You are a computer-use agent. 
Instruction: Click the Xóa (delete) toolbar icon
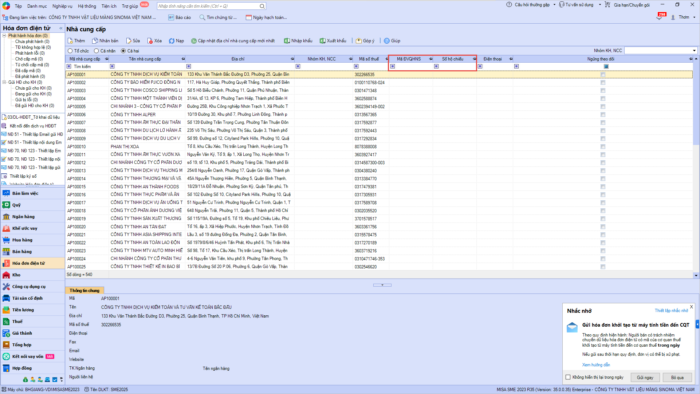pos(150,41)
